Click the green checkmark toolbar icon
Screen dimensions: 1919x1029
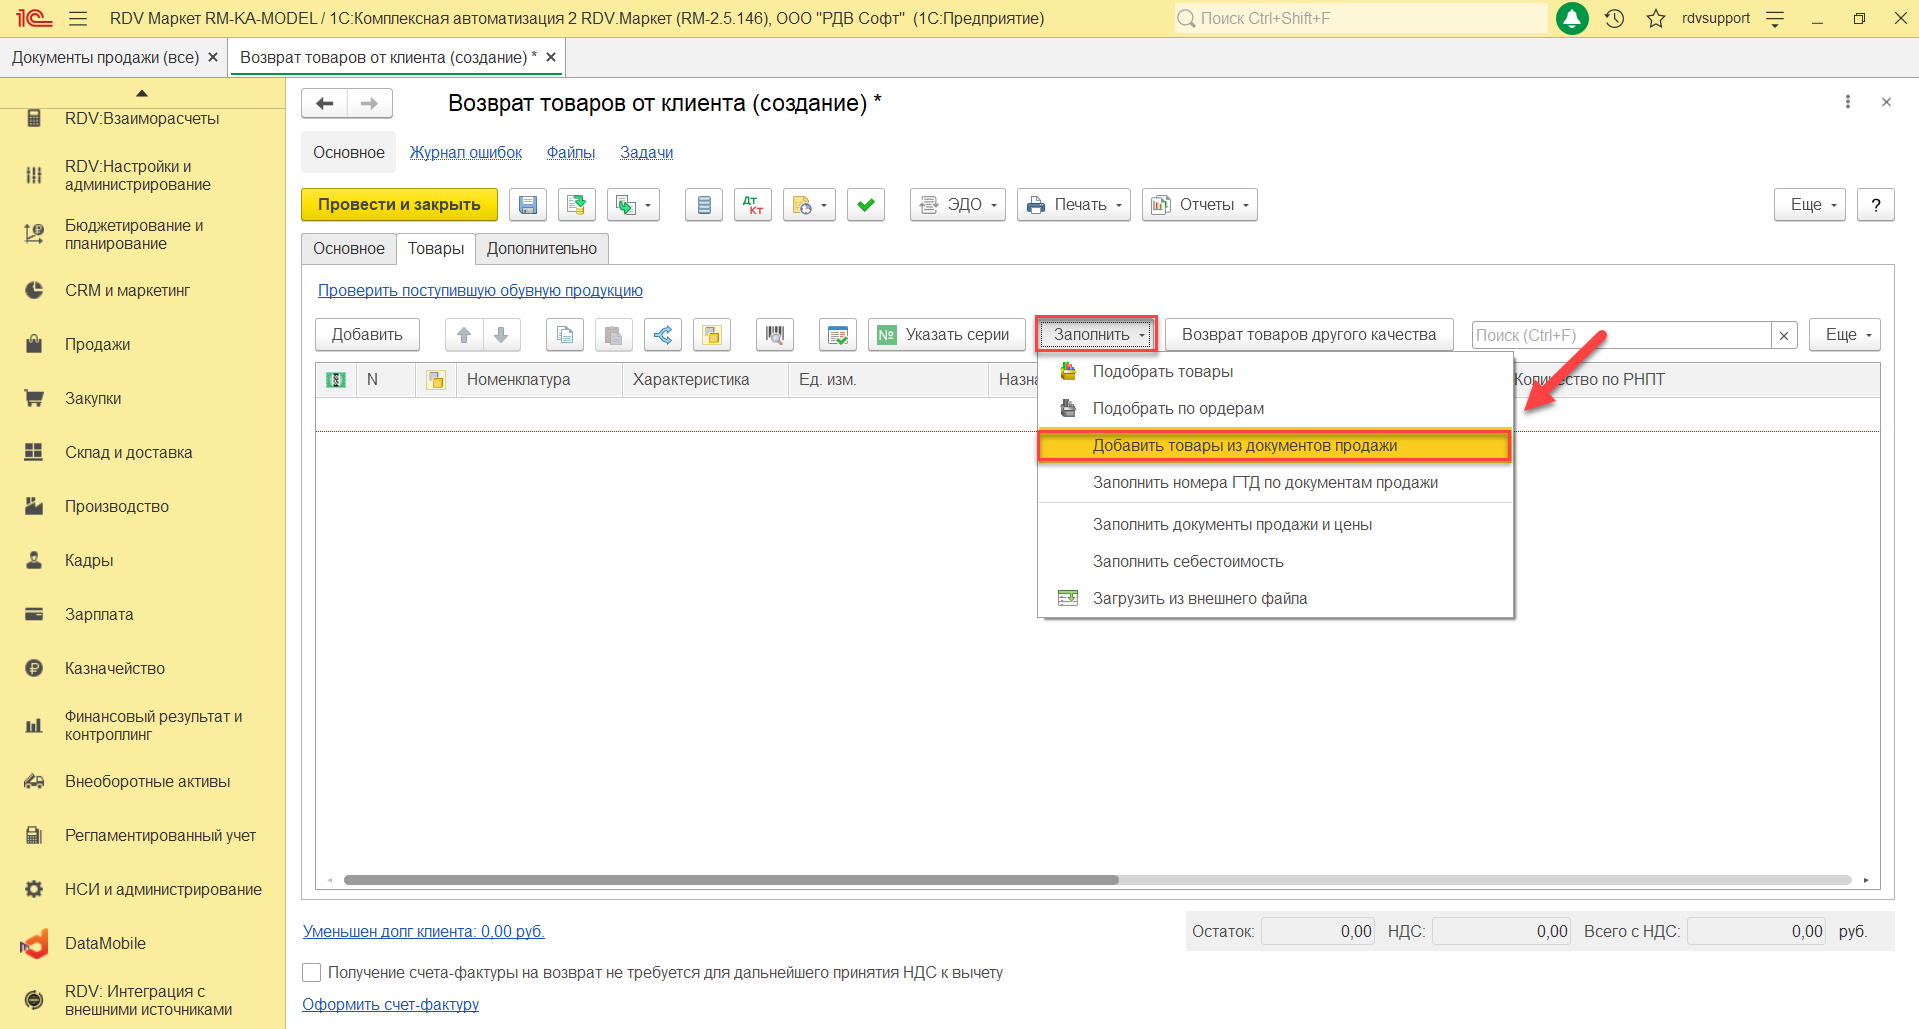[x=865, y=205]
